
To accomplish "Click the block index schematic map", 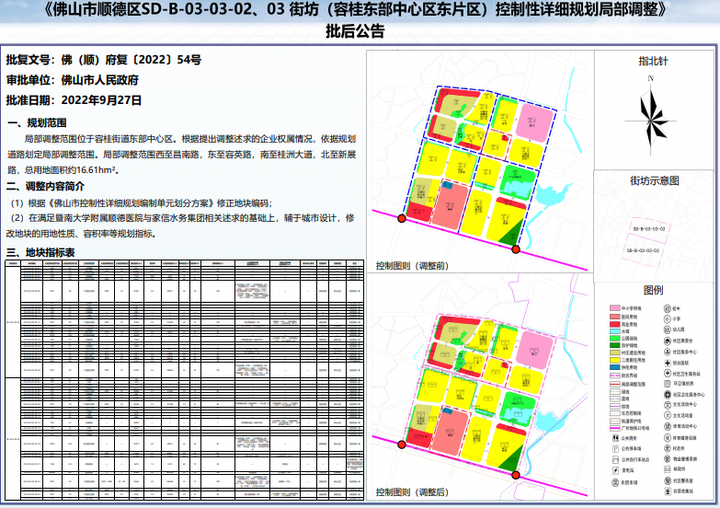I will pos(654,226).
